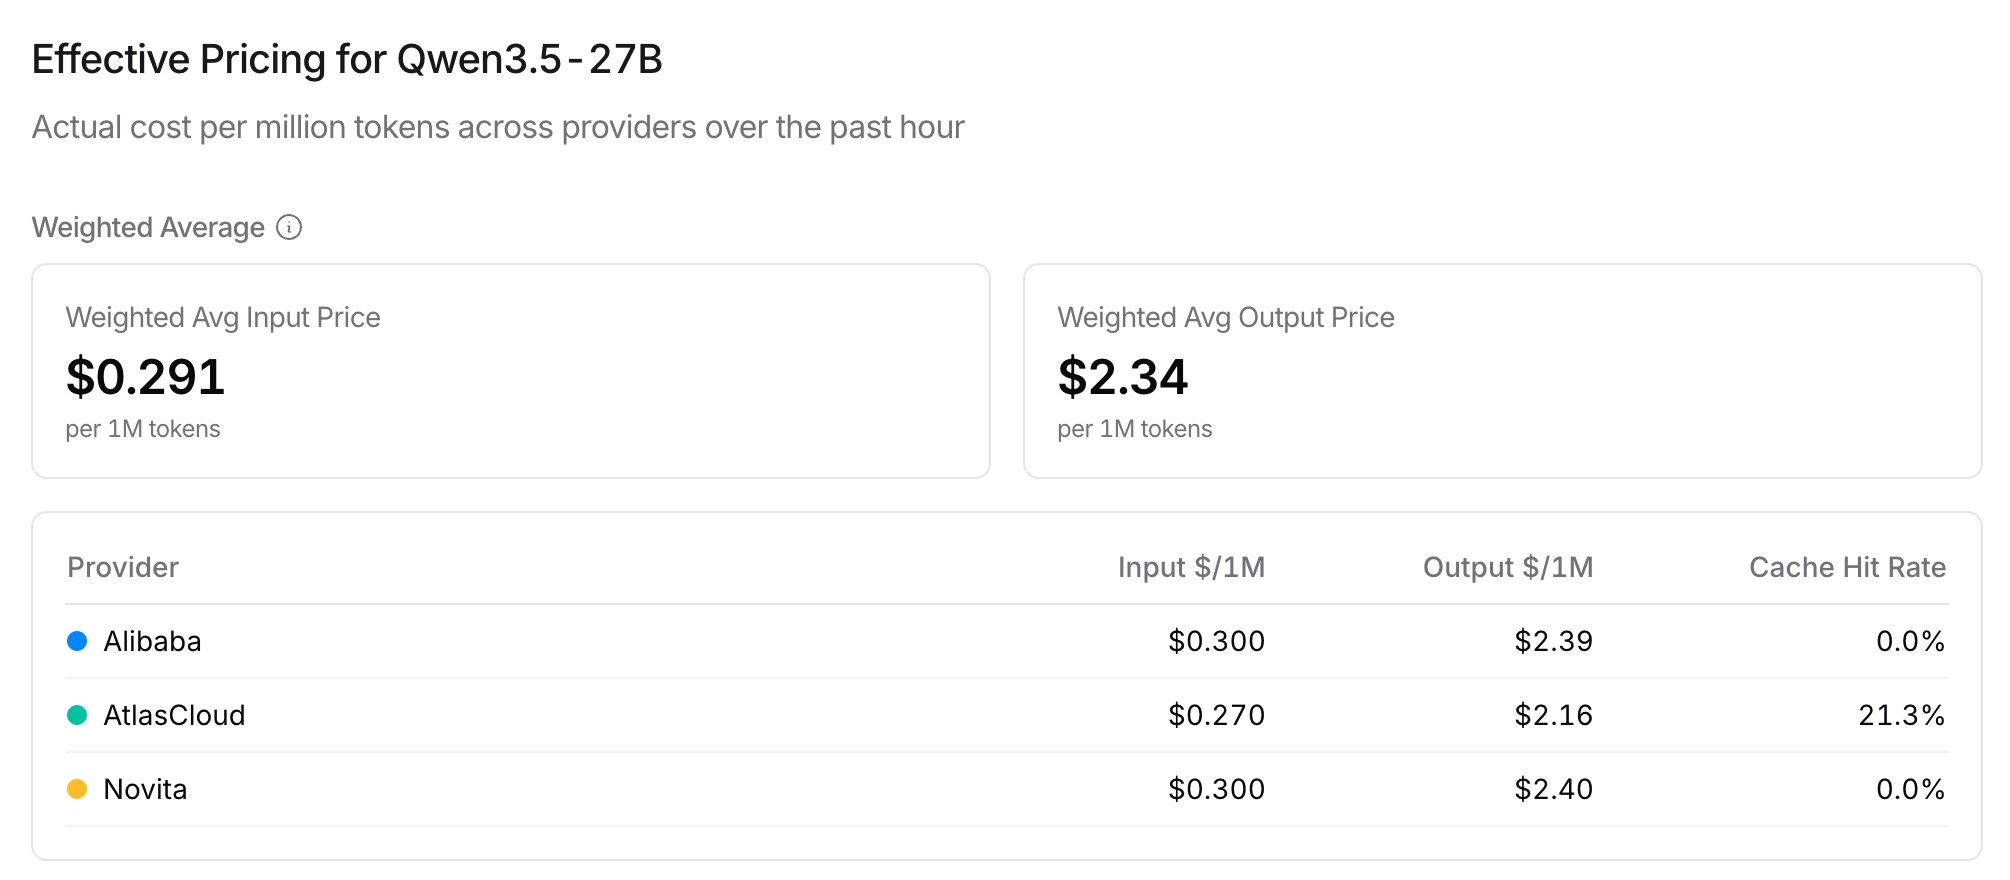Click Alibaba's blue provider dot

(77, 641)
